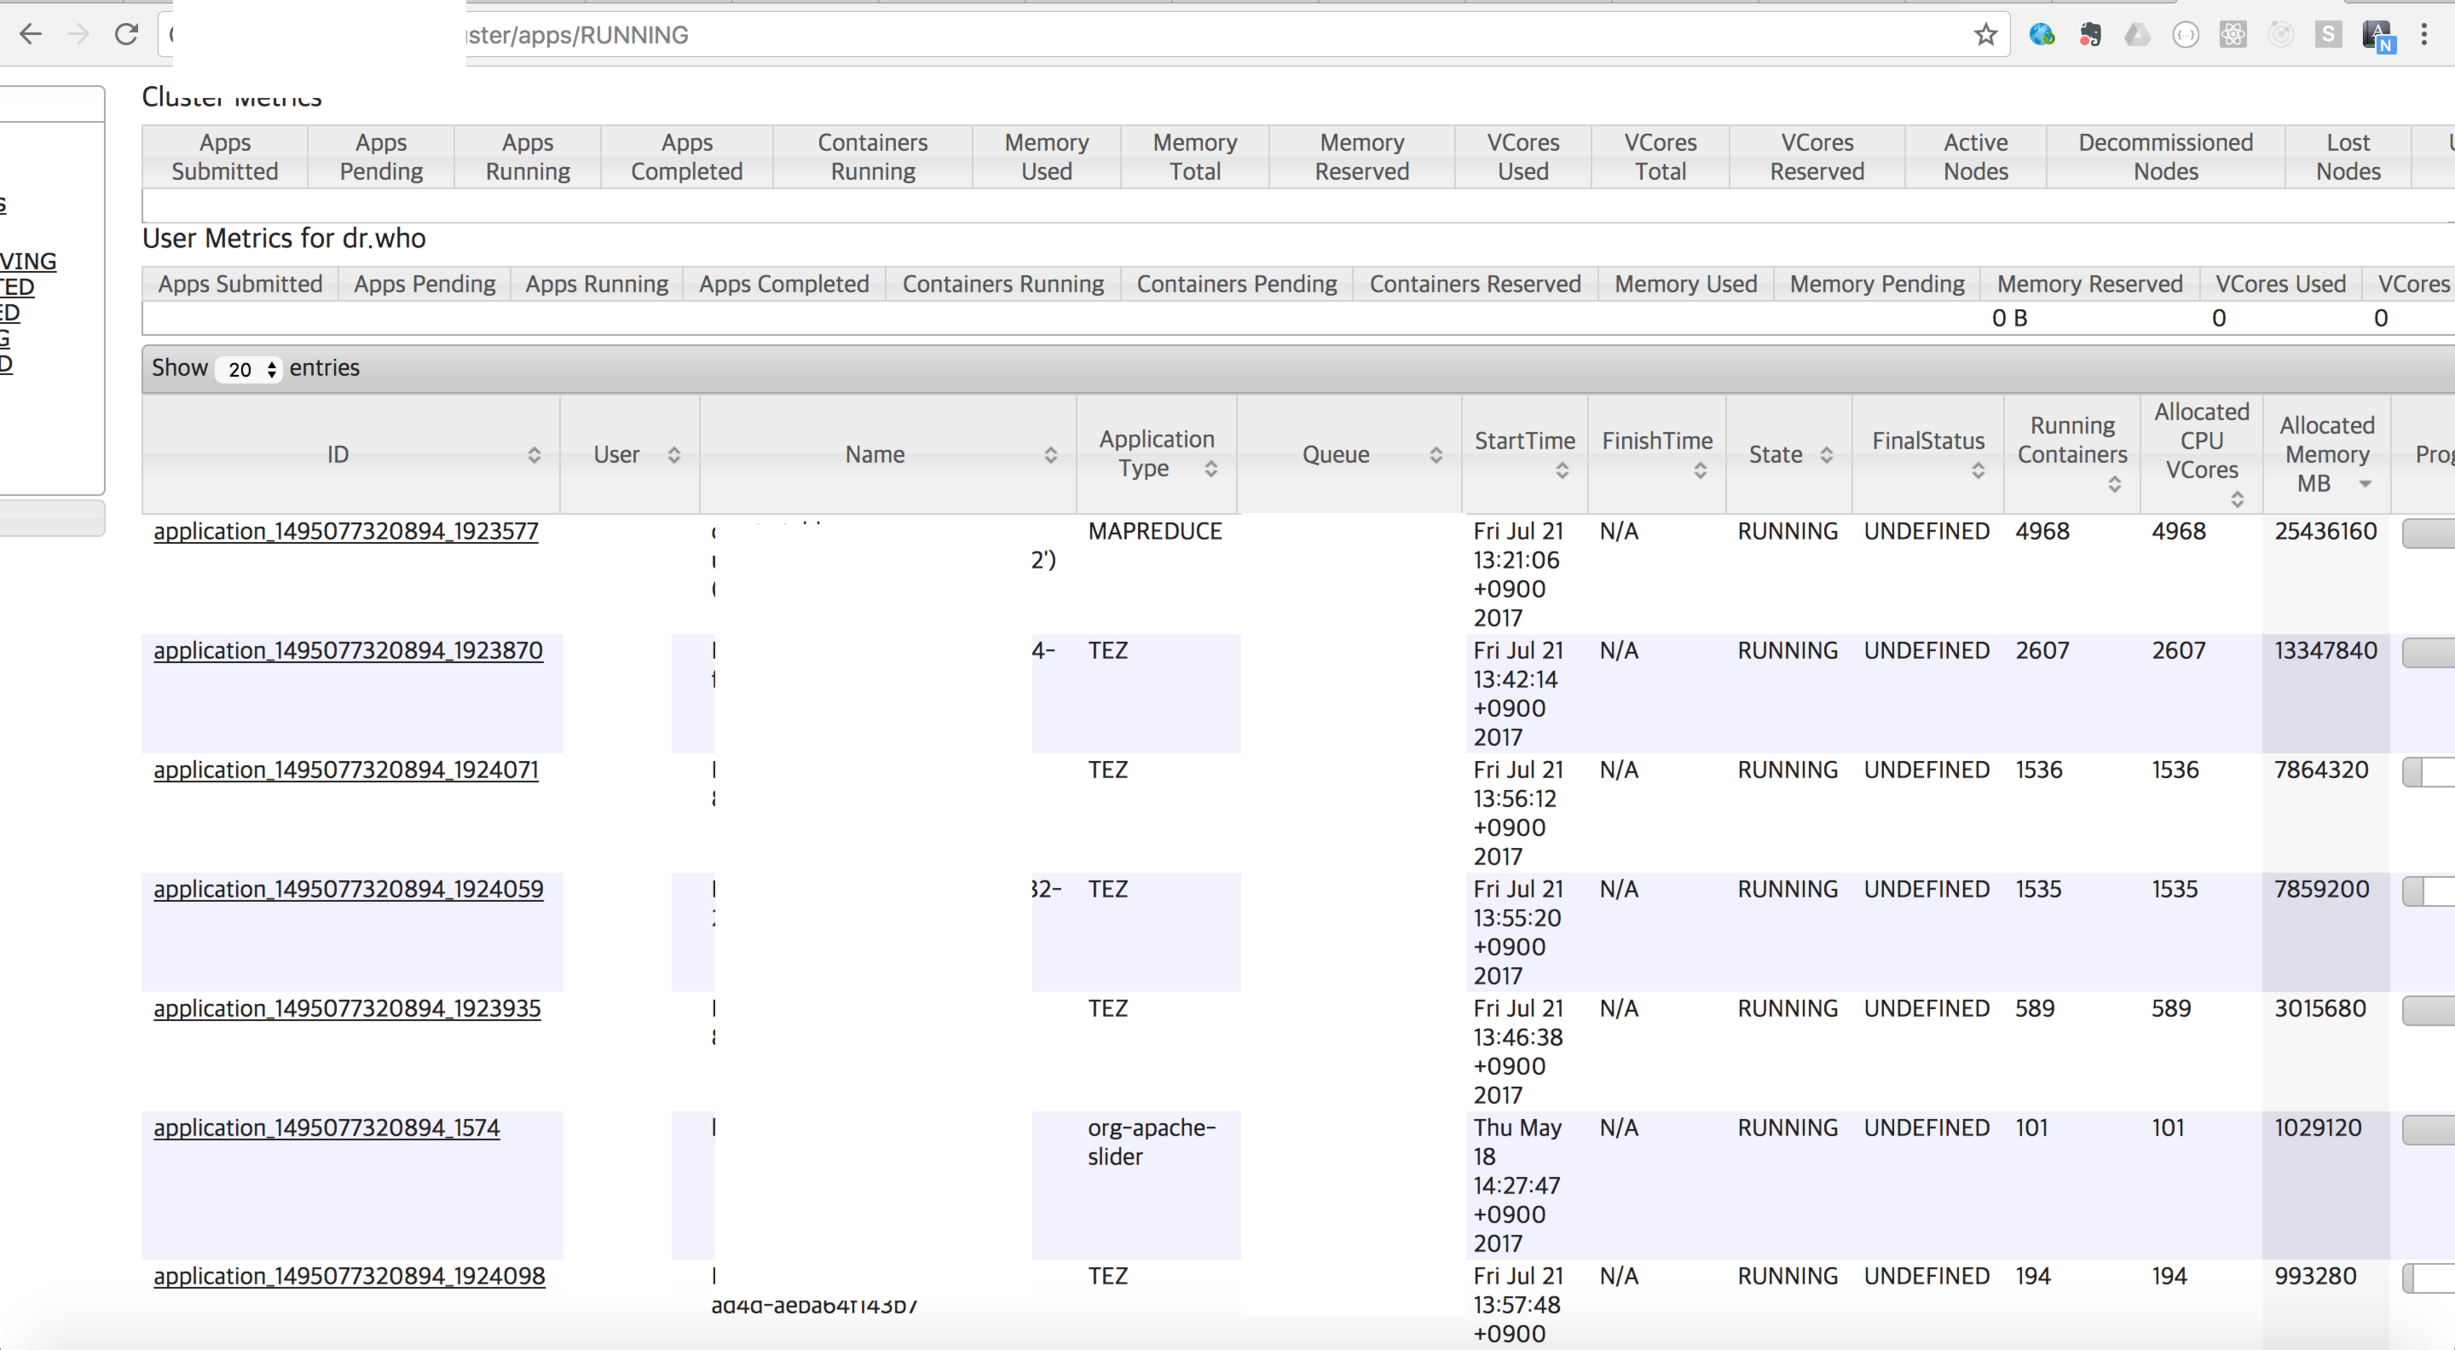Open the Chrome three-dot menu

pos(2424,35)
